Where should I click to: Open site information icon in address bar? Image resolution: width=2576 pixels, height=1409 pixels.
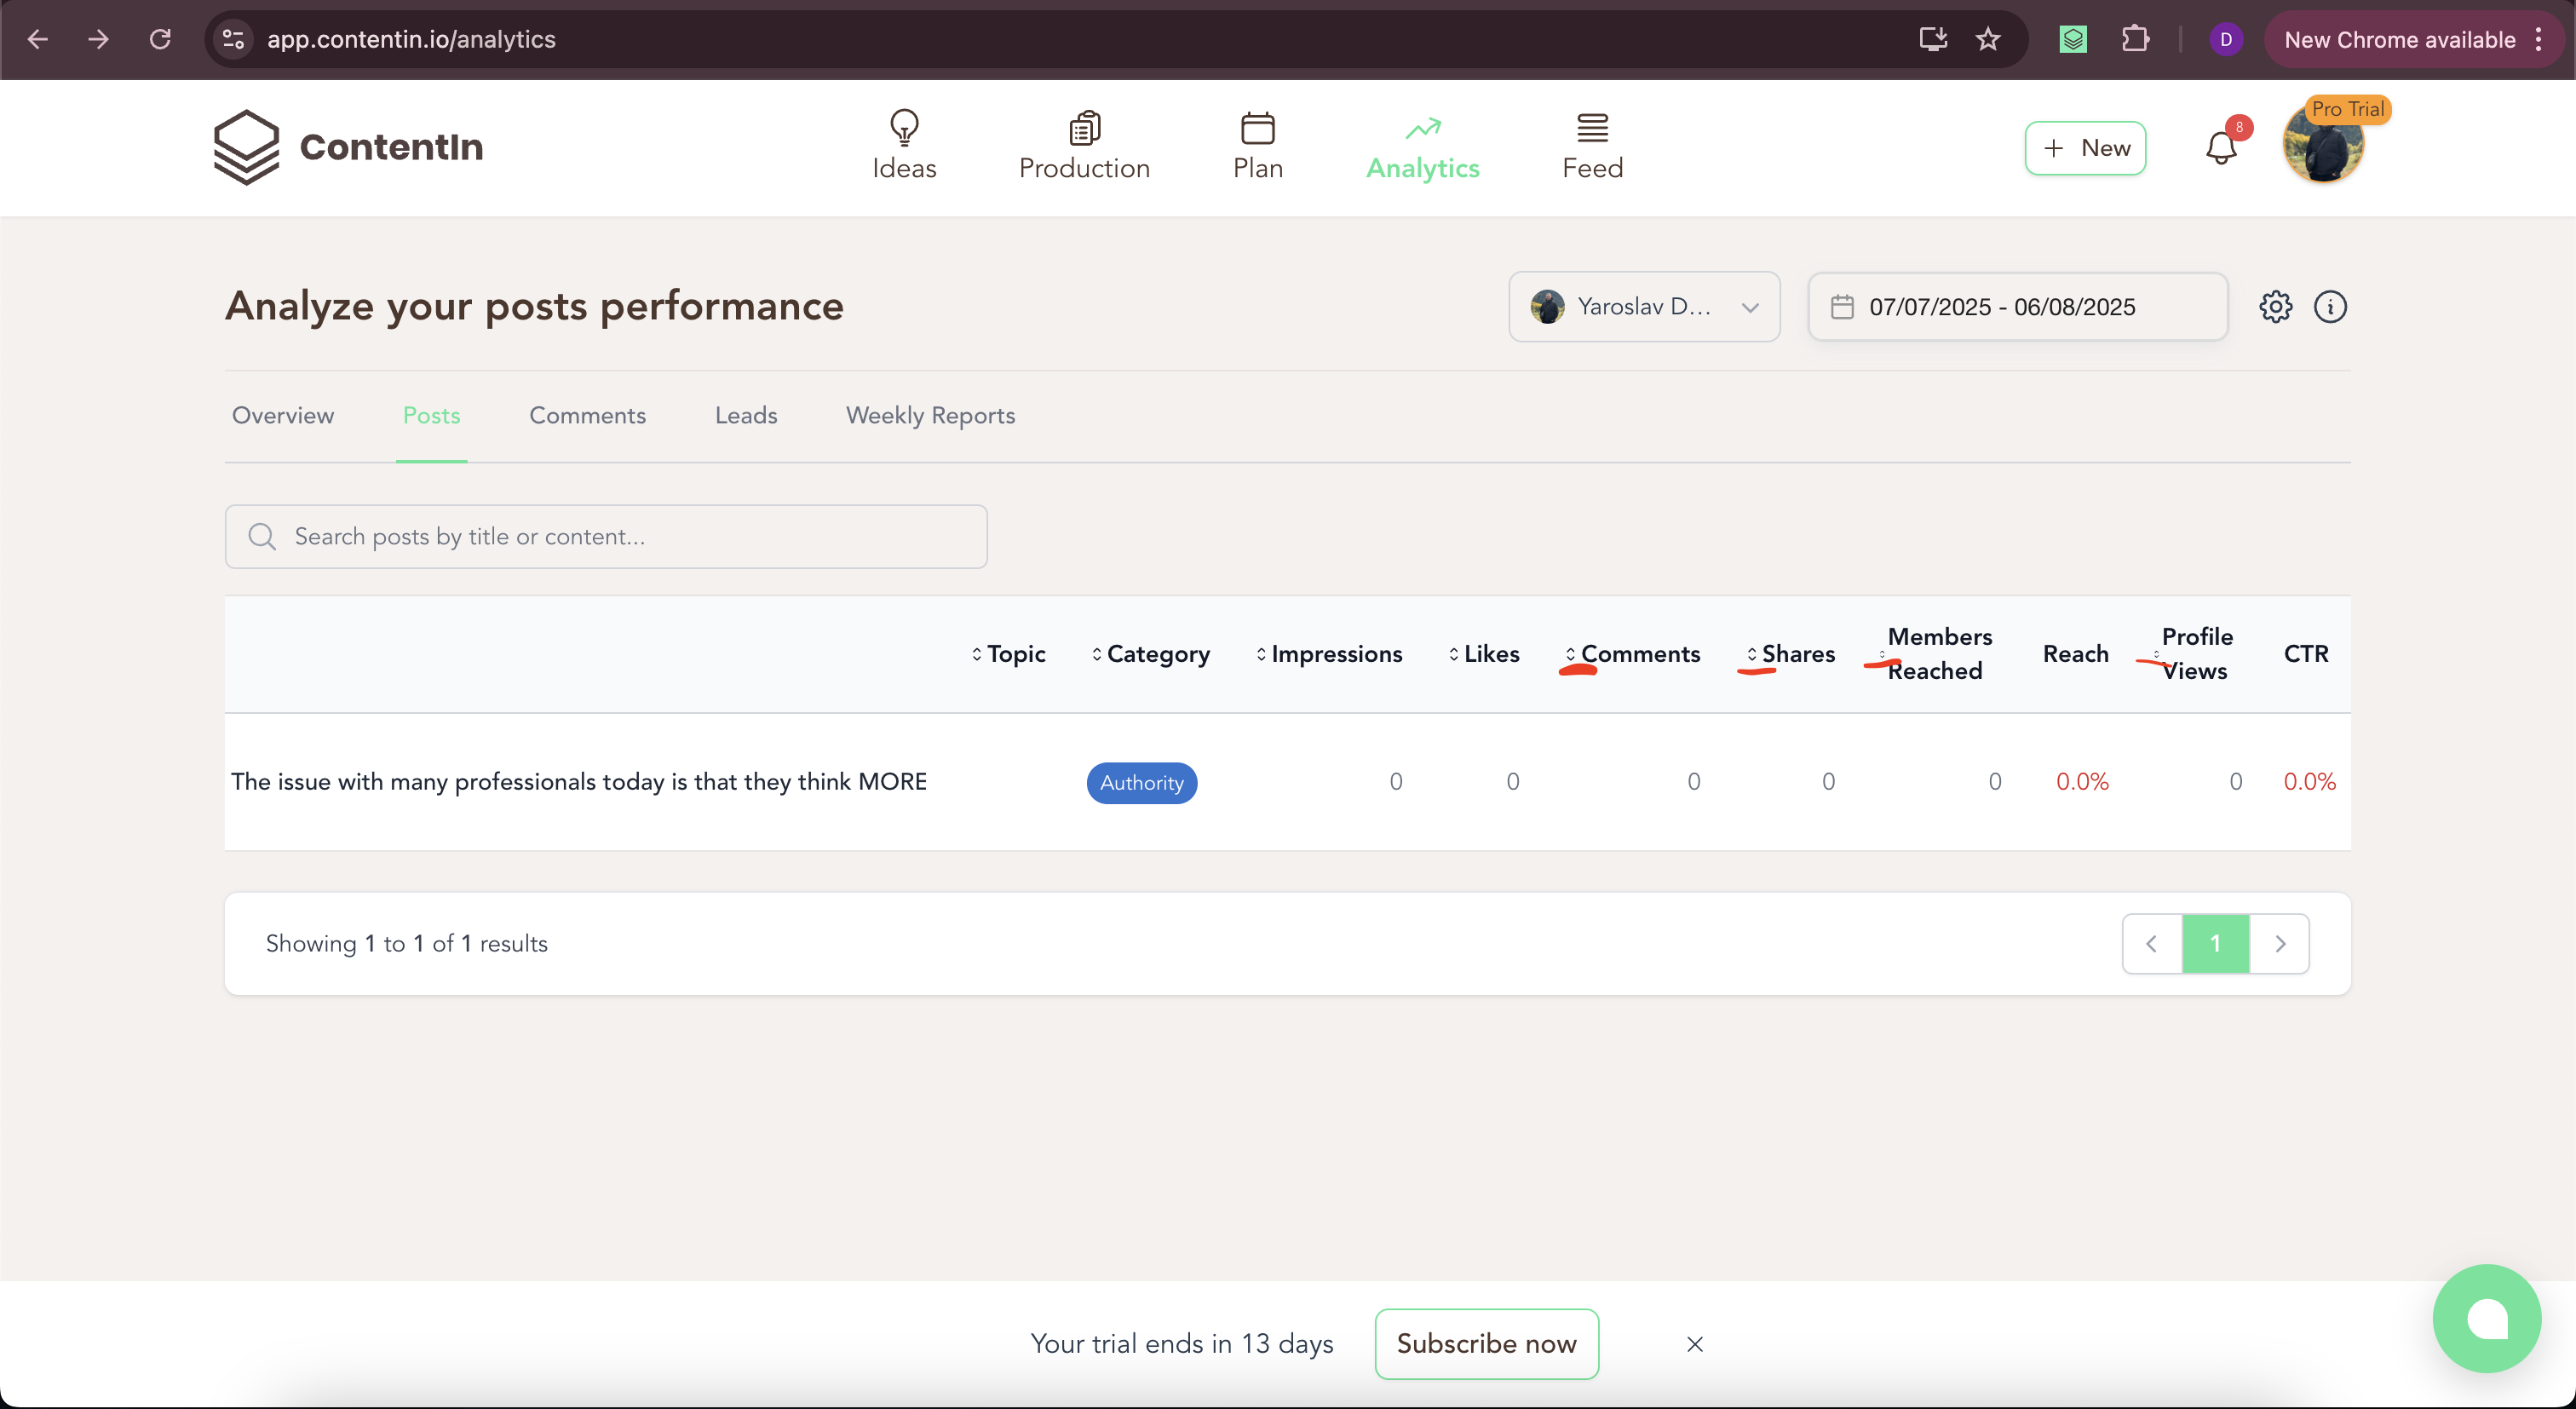click(x=233, y=39)
